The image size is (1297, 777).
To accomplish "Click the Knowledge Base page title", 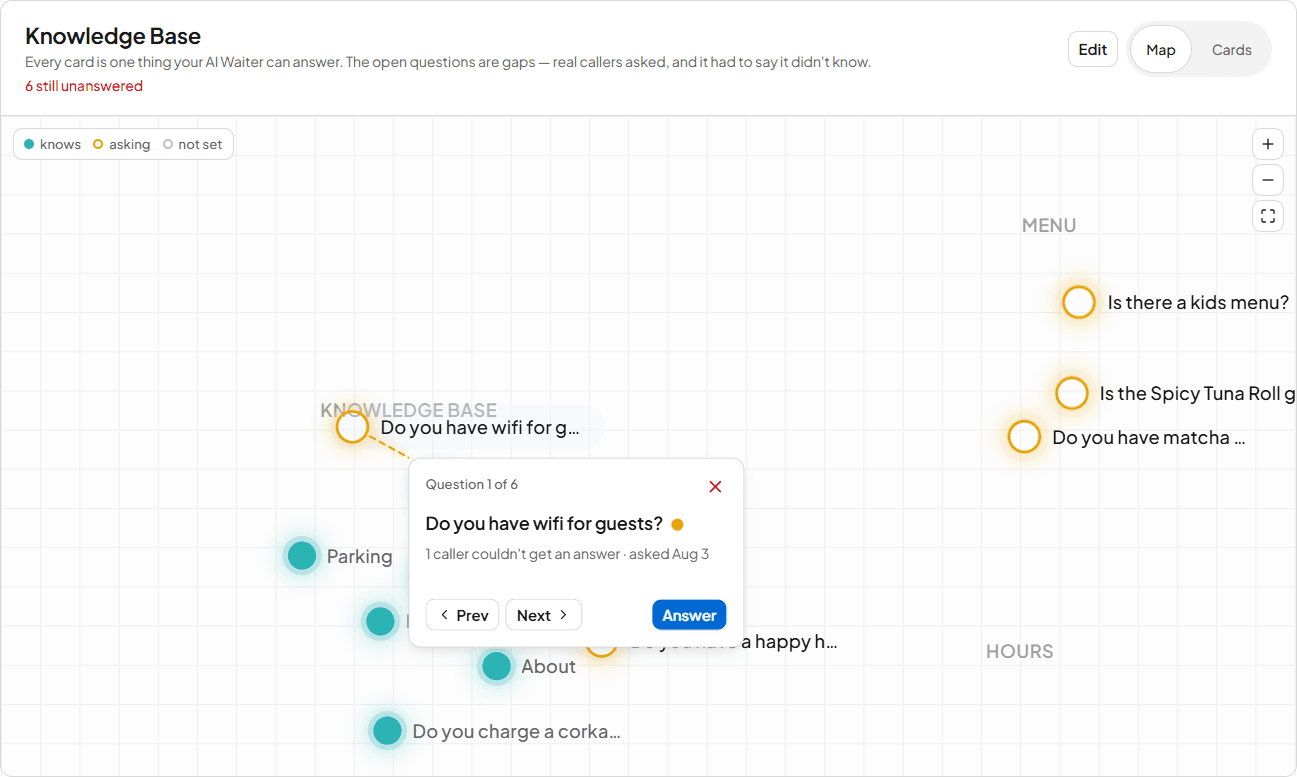I will click(x=113, y=36).
